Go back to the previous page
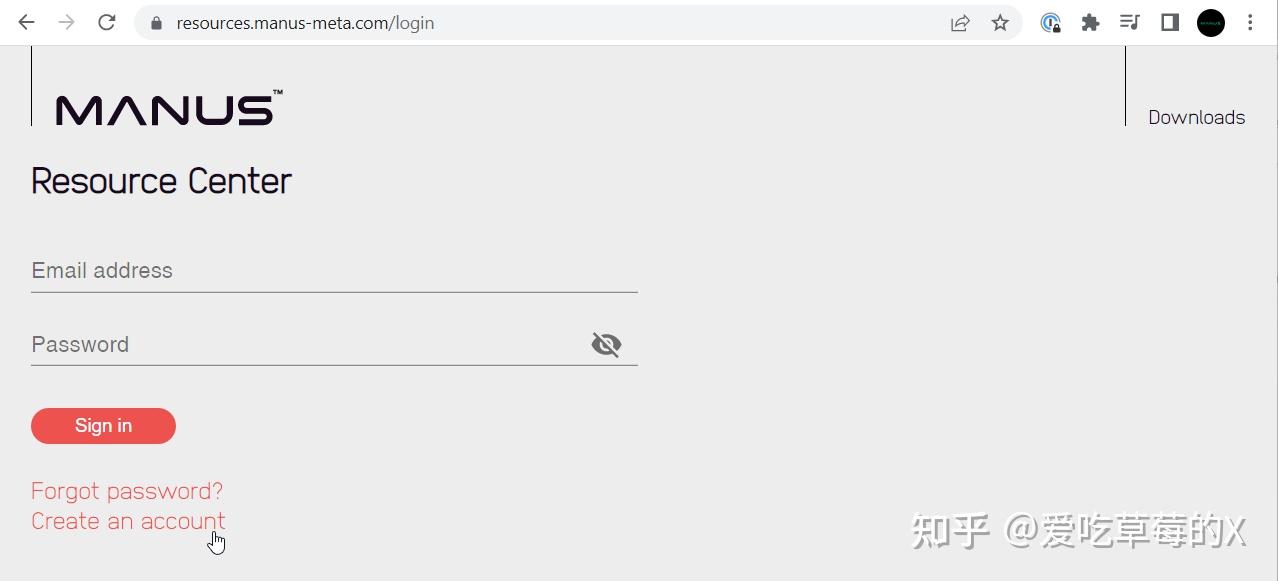 click(x=26, y=22)
